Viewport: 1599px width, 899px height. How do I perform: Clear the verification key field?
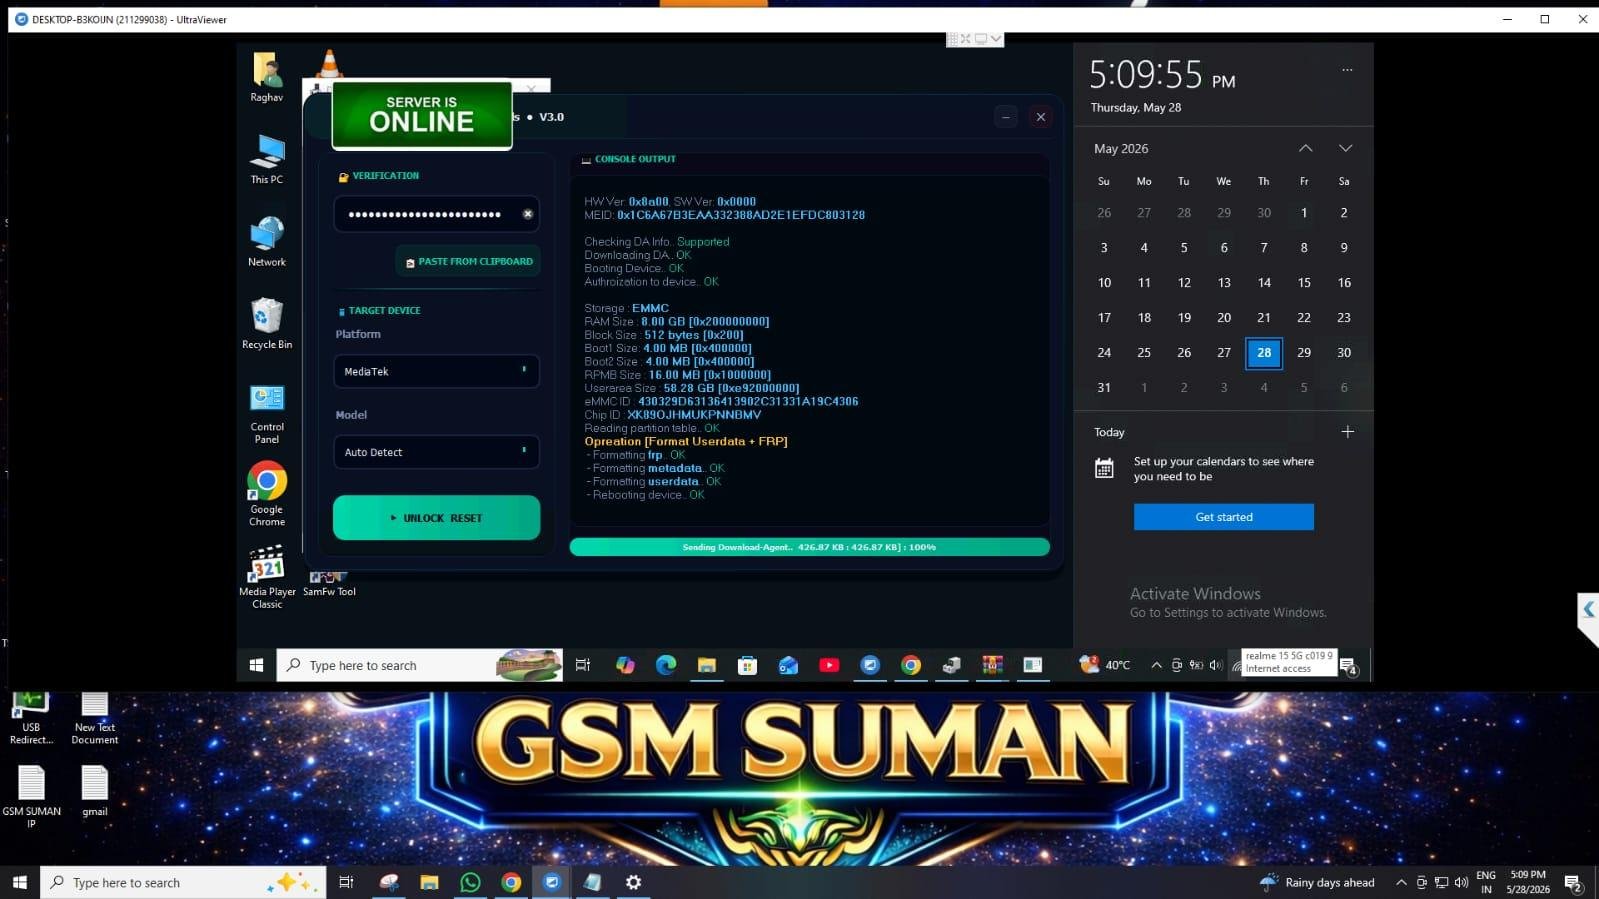coord(528,214)
